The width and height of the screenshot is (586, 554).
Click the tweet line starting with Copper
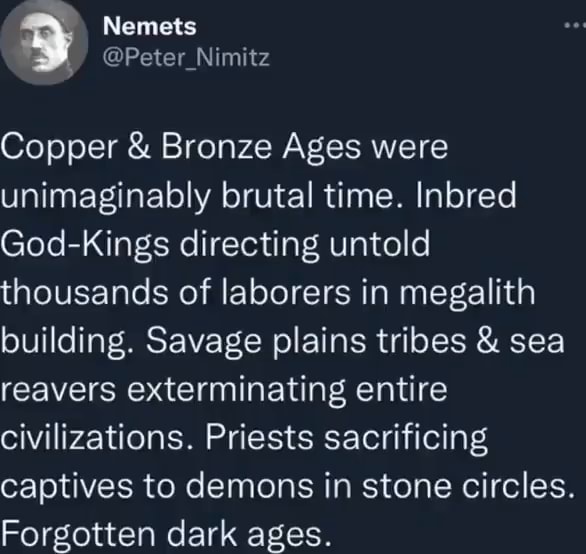tap(224, 148)
